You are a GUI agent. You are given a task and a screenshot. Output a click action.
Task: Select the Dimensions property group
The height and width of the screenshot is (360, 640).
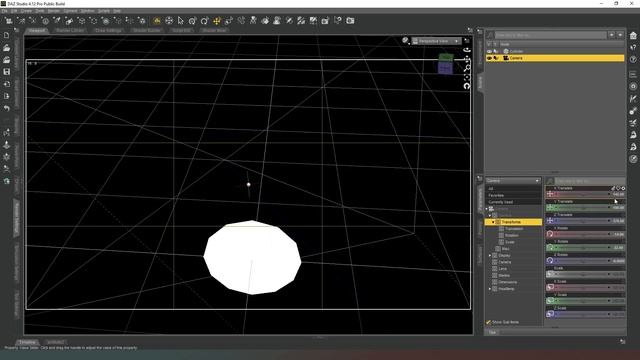pyautogui.click(x=508, y=282)
